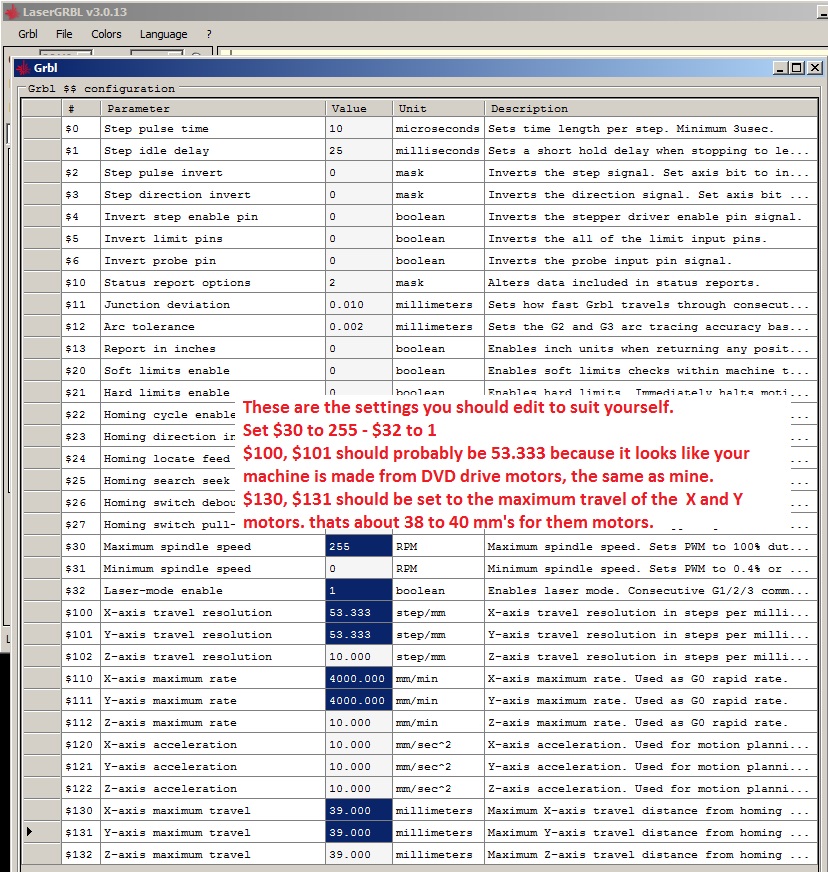The image size is (828, 872).
Task: Click the Unit column header
Action: 438,108
